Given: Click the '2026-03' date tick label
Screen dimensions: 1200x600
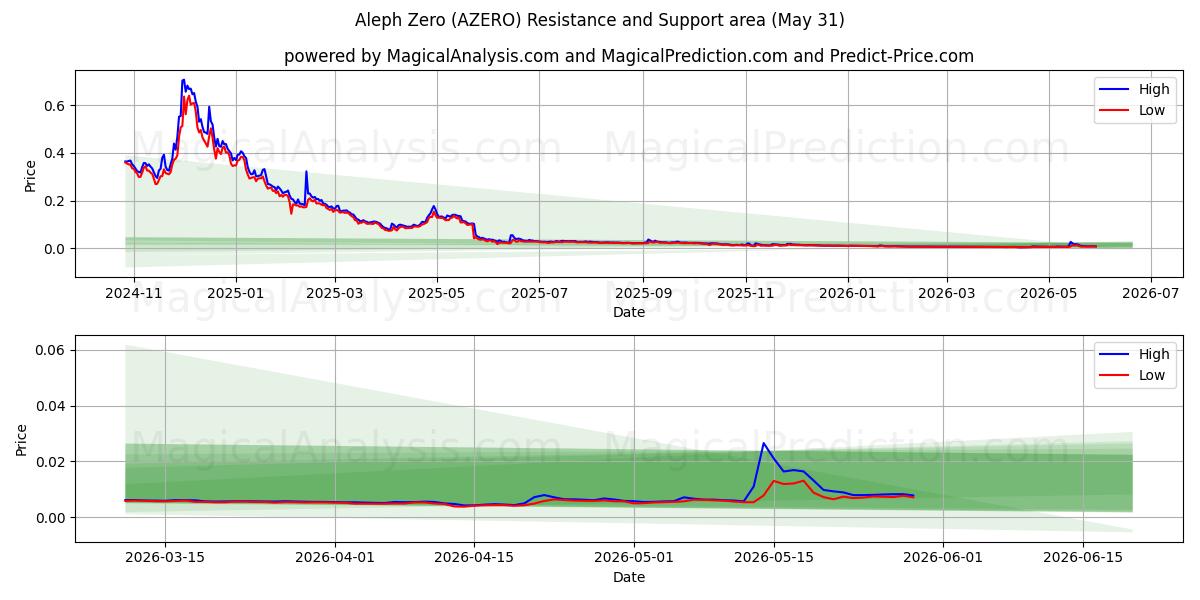Looking at the screenshot, I should (x=947, y=293).
